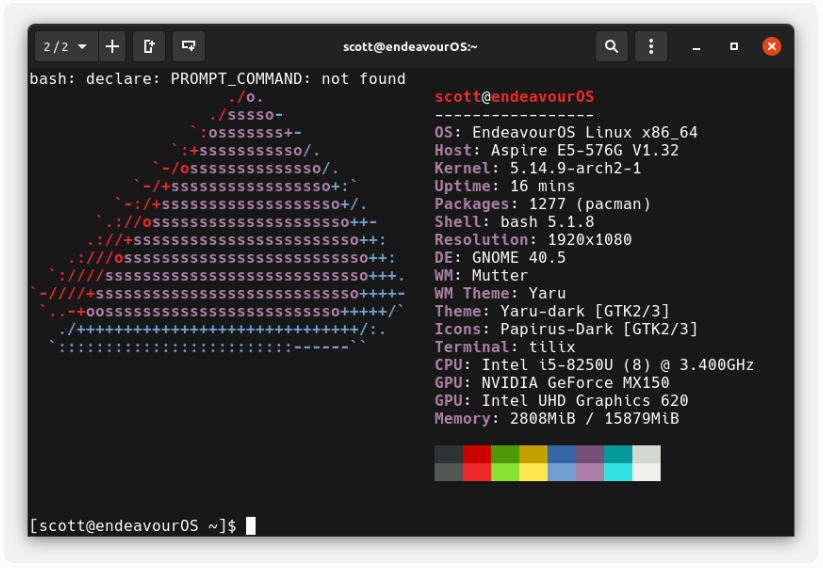Viewport: 823px width, 568px height.
Task: Click the 'OS: EndeavourOS Linux x86_64' line
Action: tap(566, 132)
